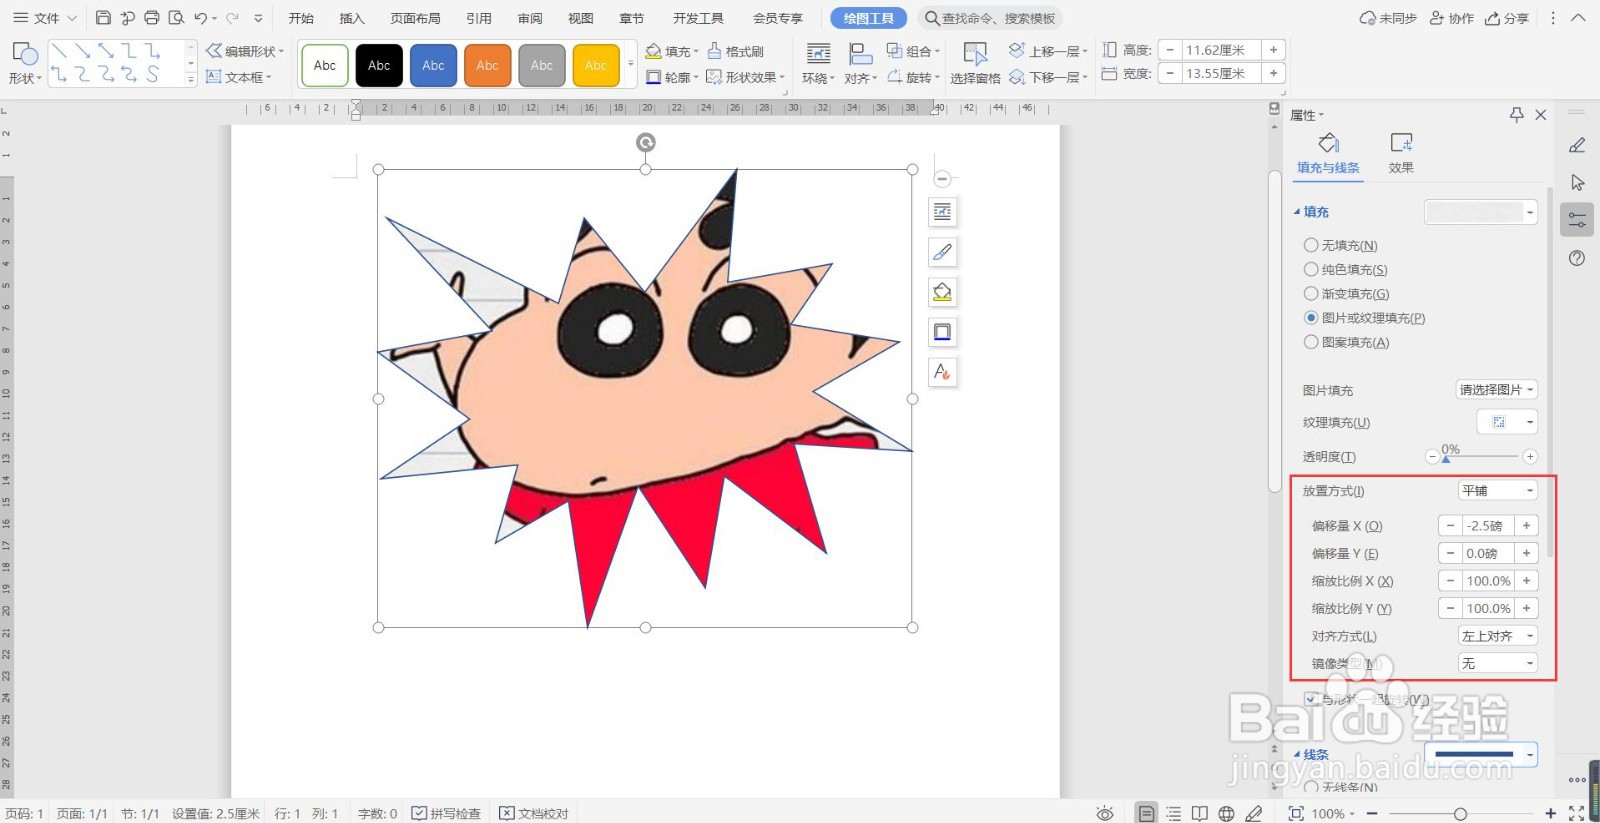Pin the 属性 properties pane

pyautogui.click(x=1517, y=115)
